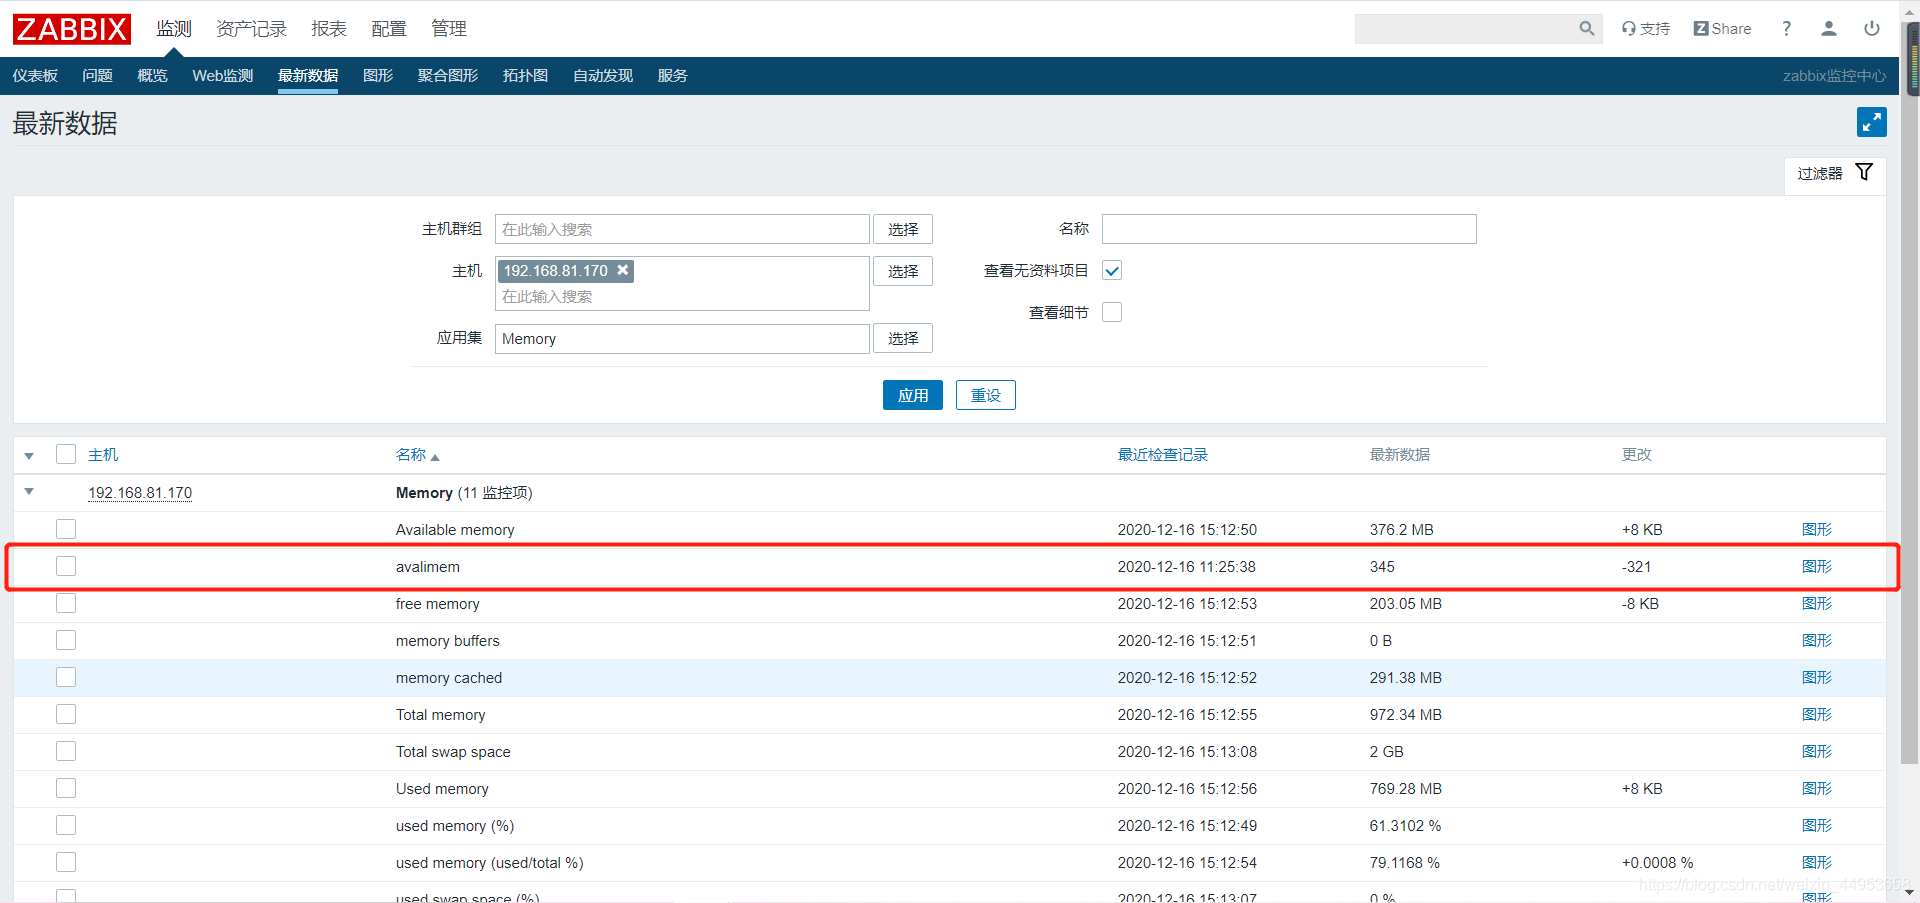Screen dimensions: 1920x903
Task: Open host link 192.168.81.170
Action: click(x=140, y=493)
